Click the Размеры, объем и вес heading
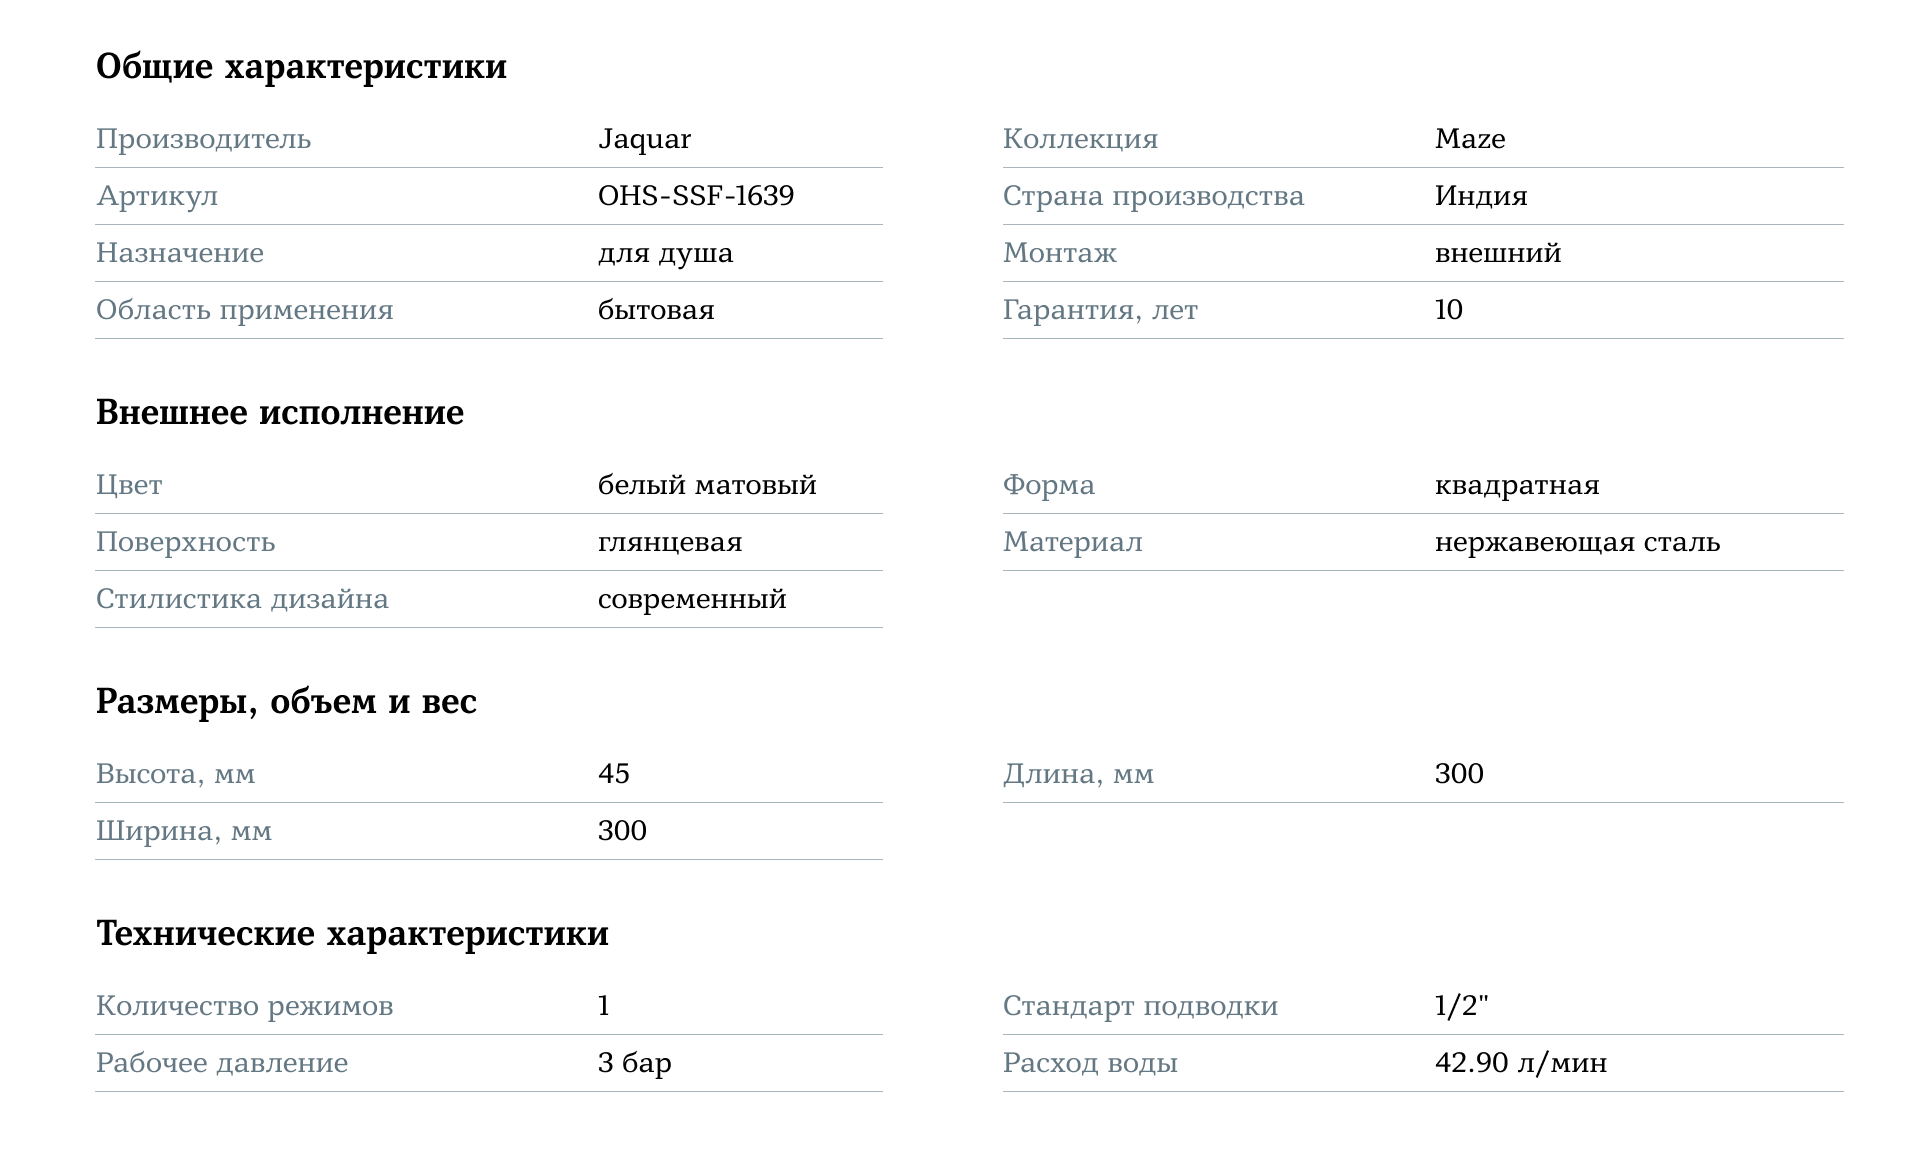Image resolution: width=1920 pixels, height=1170 pixels. click(x=286, y=702)
